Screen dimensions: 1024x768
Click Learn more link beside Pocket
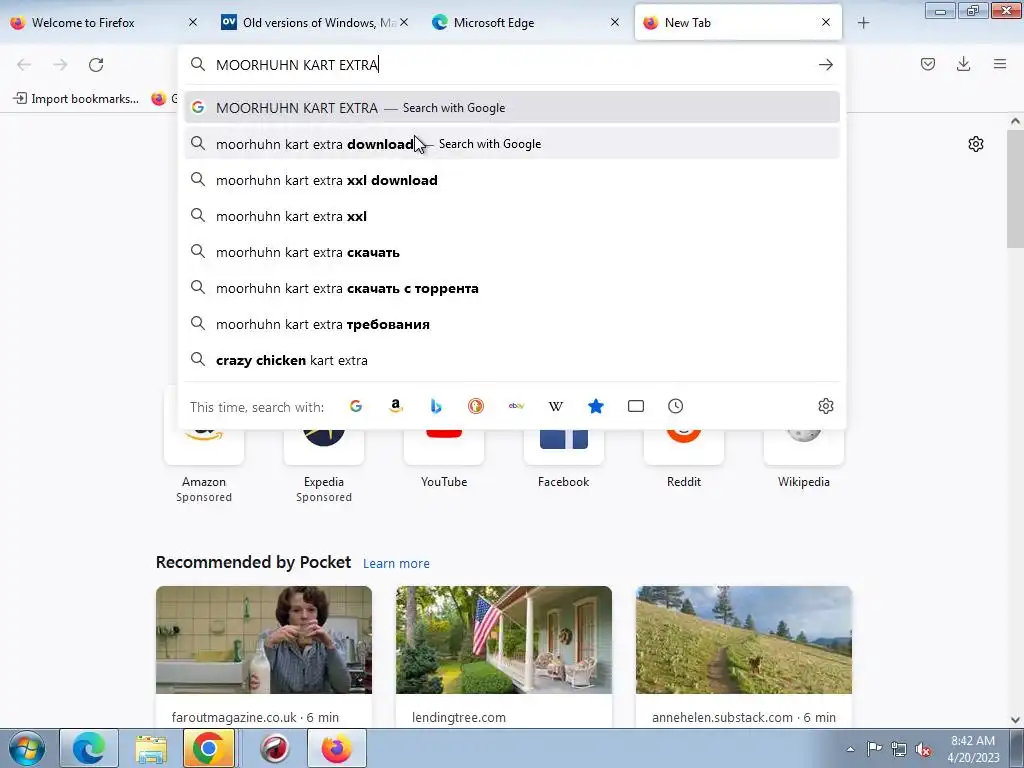point(396,563)
